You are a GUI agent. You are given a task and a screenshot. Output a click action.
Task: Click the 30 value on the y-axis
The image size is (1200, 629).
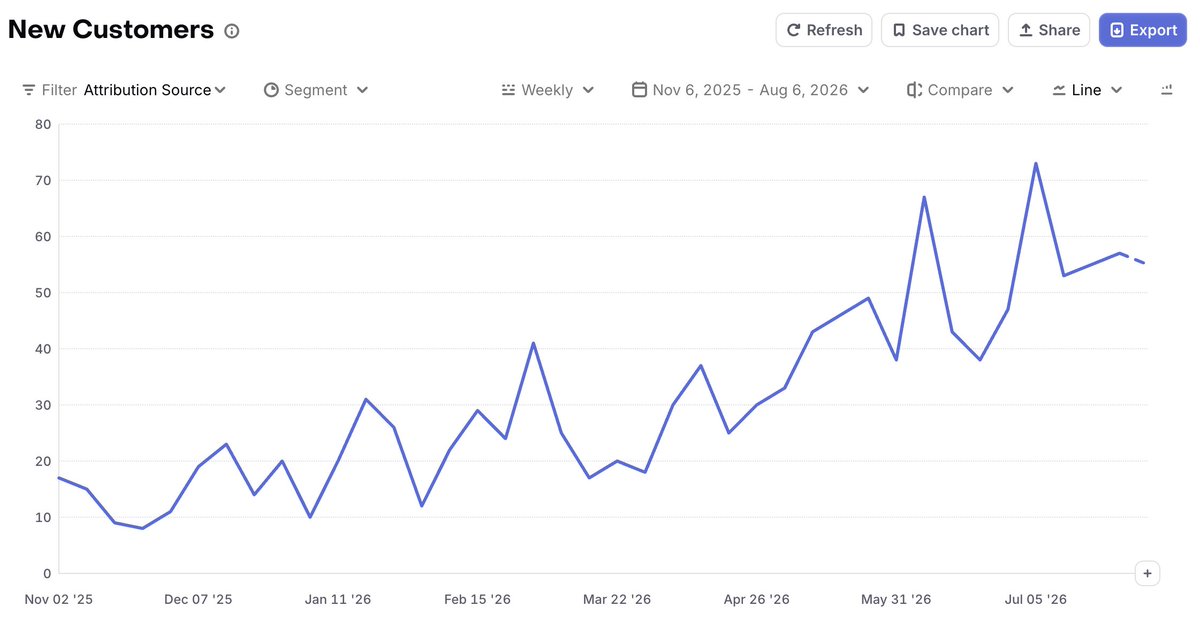42,405
